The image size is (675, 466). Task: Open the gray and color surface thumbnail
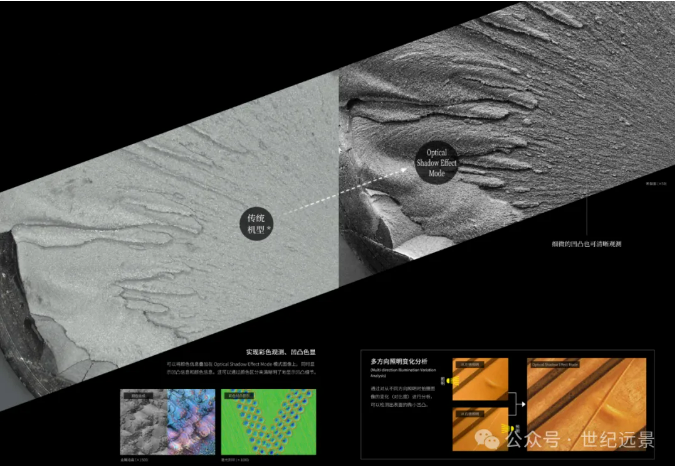tap(167, 421)
